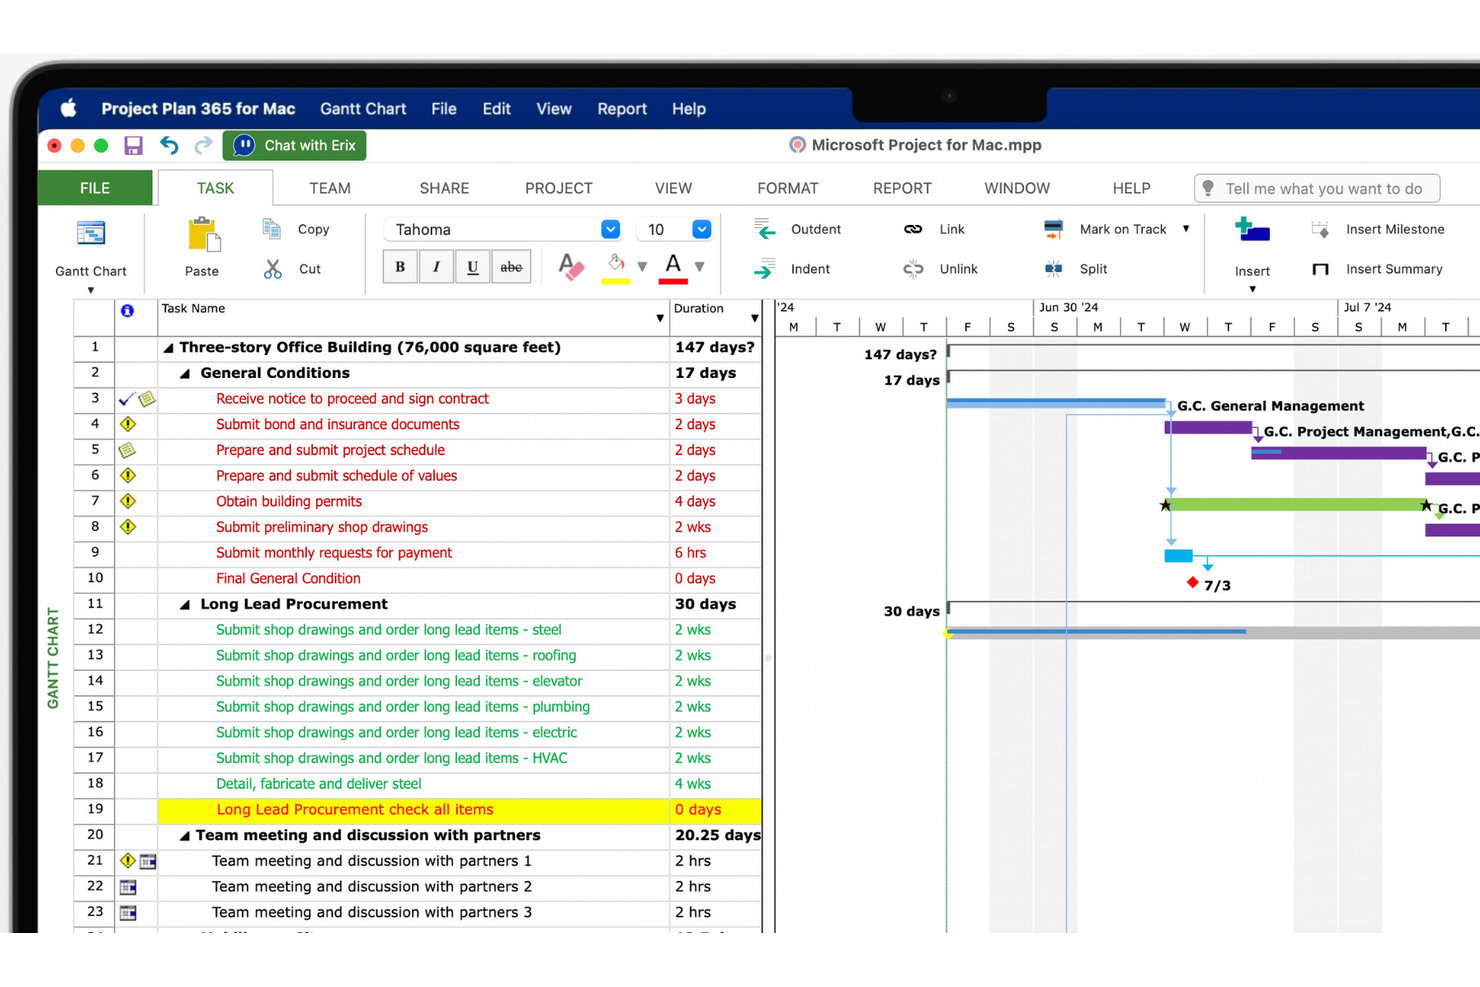Click the Chat with Erix button
The width and height of the screenshot is (1480, 987).
294,146
